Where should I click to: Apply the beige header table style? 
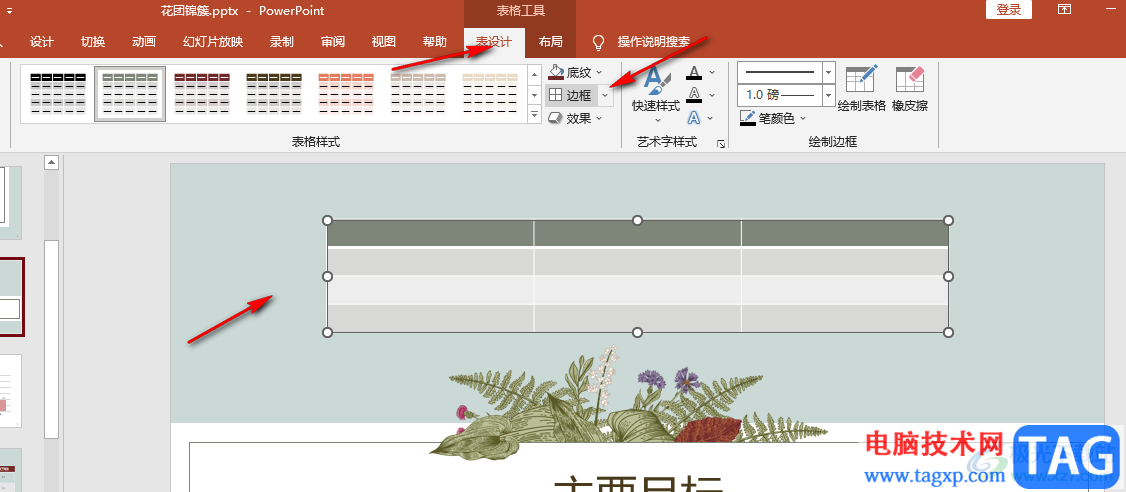(490, 93)
